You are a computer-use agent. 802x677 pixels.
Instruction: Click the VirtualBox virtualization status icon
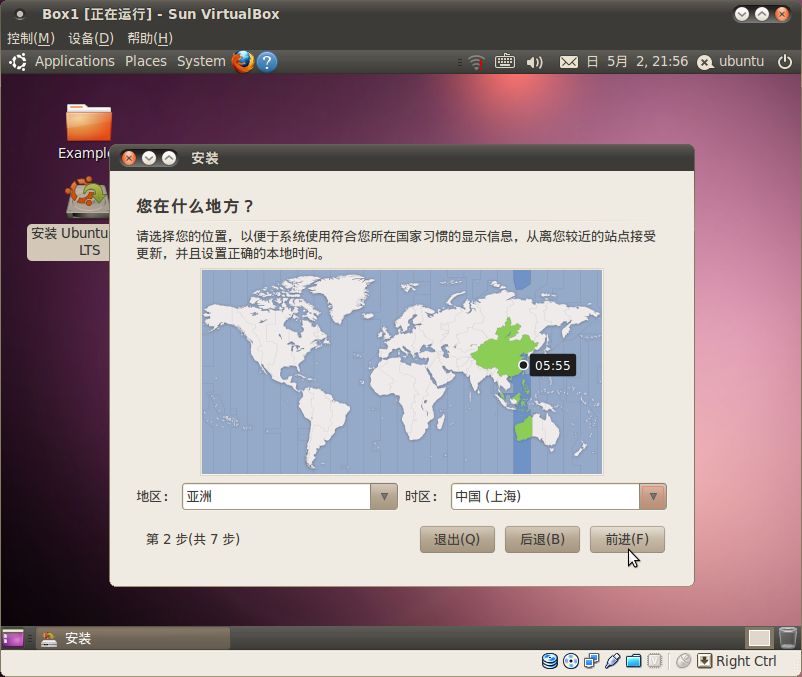654,661
